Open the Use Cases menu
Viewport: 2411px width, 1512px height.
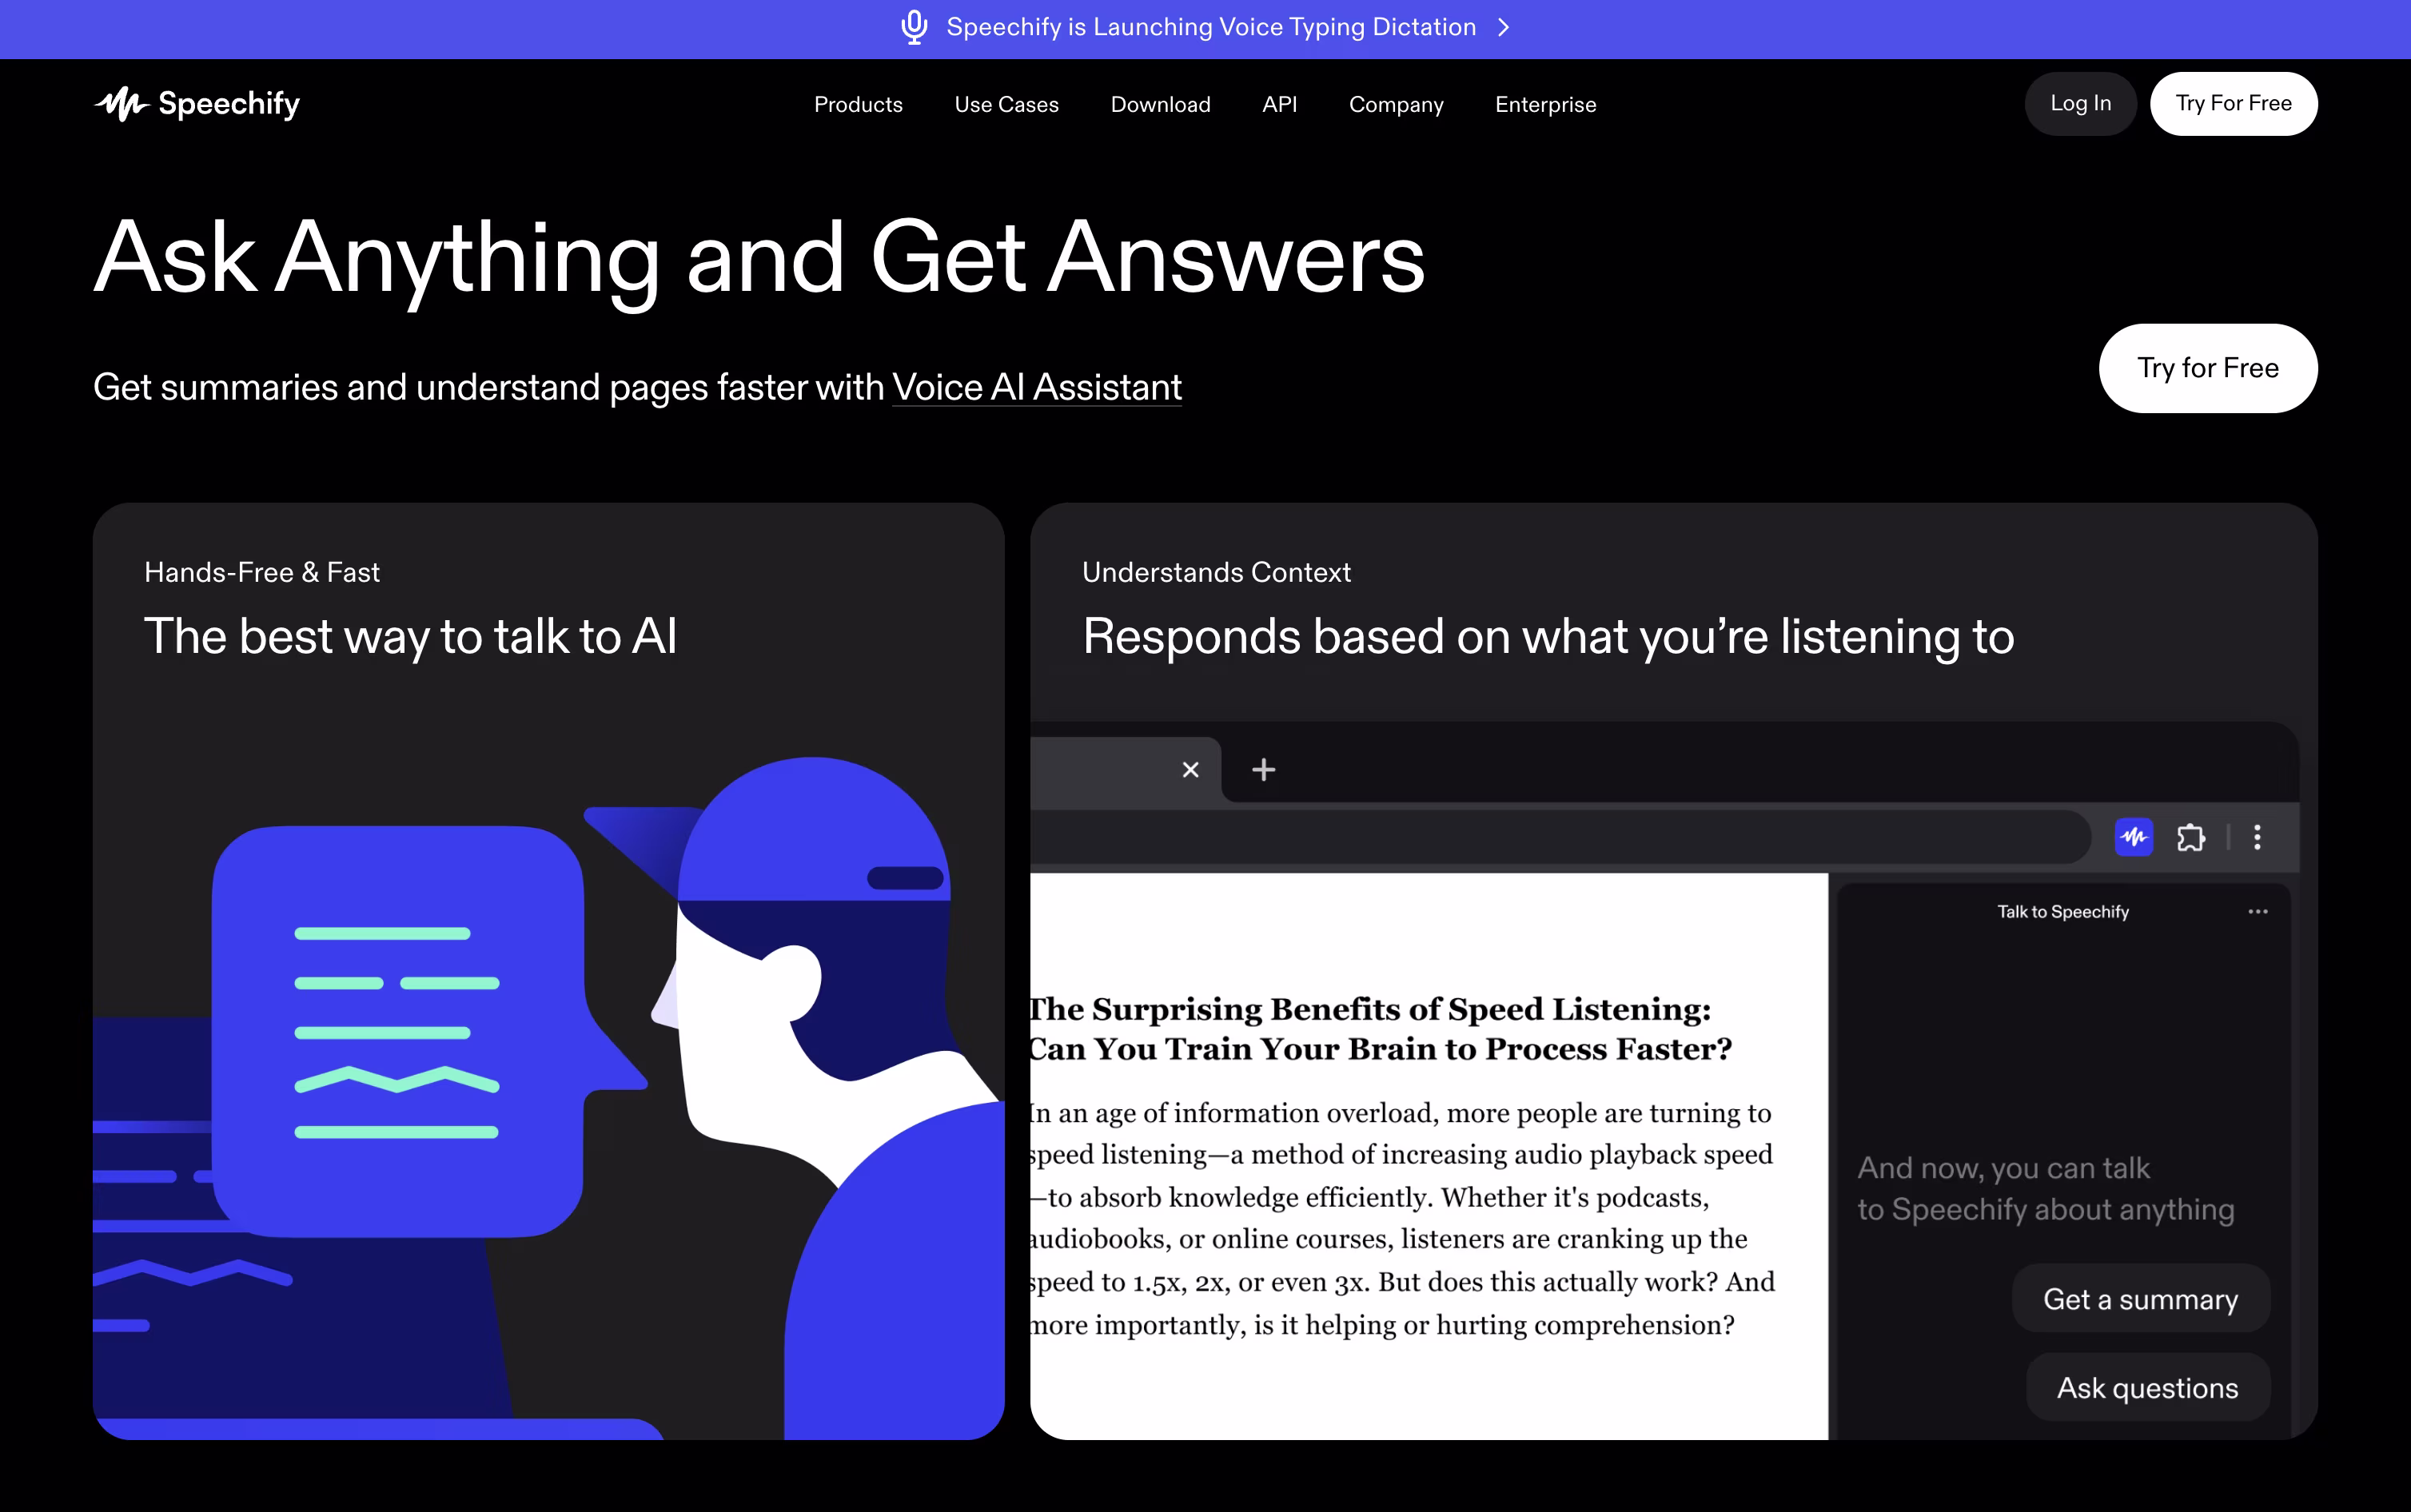coord(1006,104)
